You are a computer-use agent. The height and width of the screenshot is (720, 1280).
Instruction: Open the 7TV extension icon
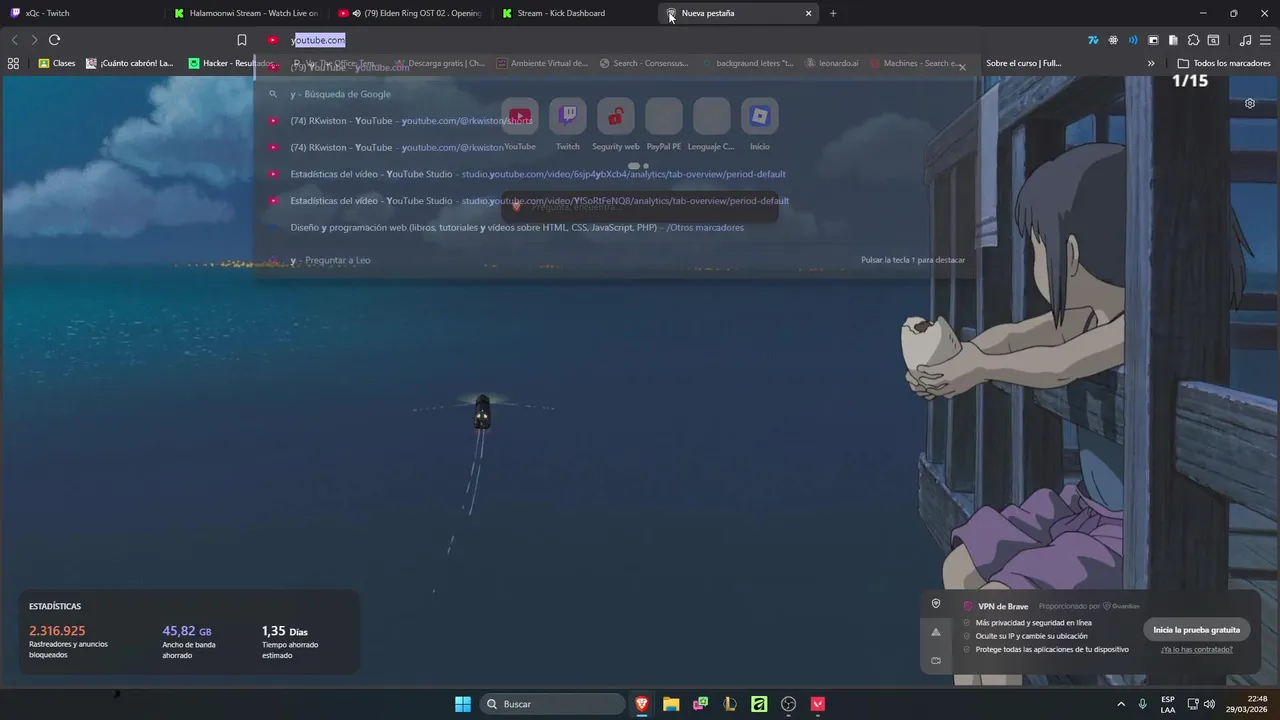point(1093,40)
